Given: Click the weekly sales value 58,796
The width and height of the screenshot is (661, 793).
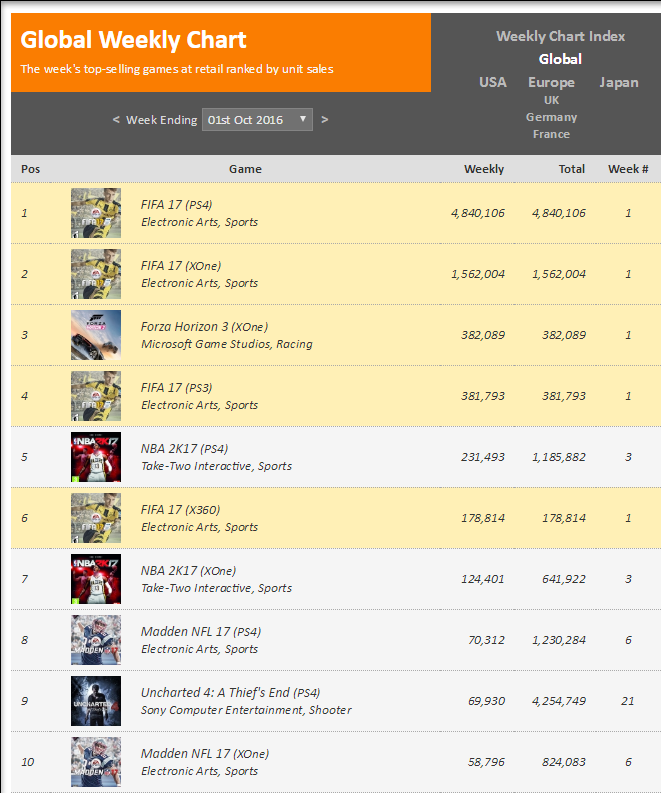Looking at the screenshot, I should coord(486,762).
